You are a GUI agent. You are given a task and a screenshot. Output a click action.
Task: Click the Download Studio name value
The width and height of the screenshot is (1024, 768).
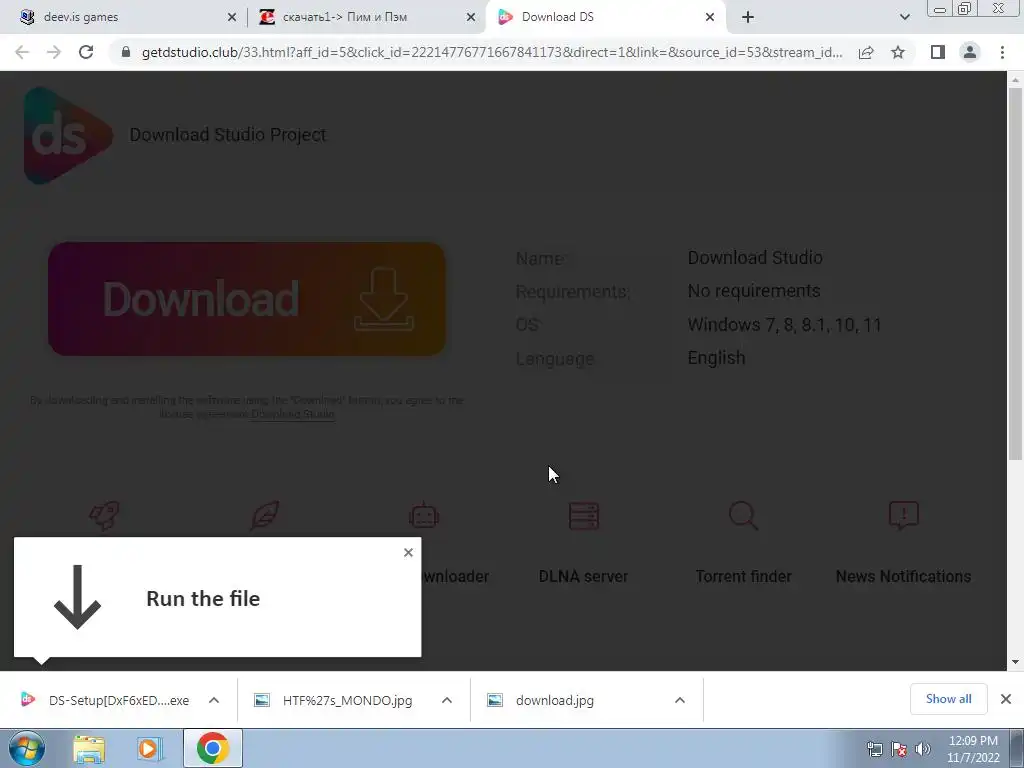(755, 257)
